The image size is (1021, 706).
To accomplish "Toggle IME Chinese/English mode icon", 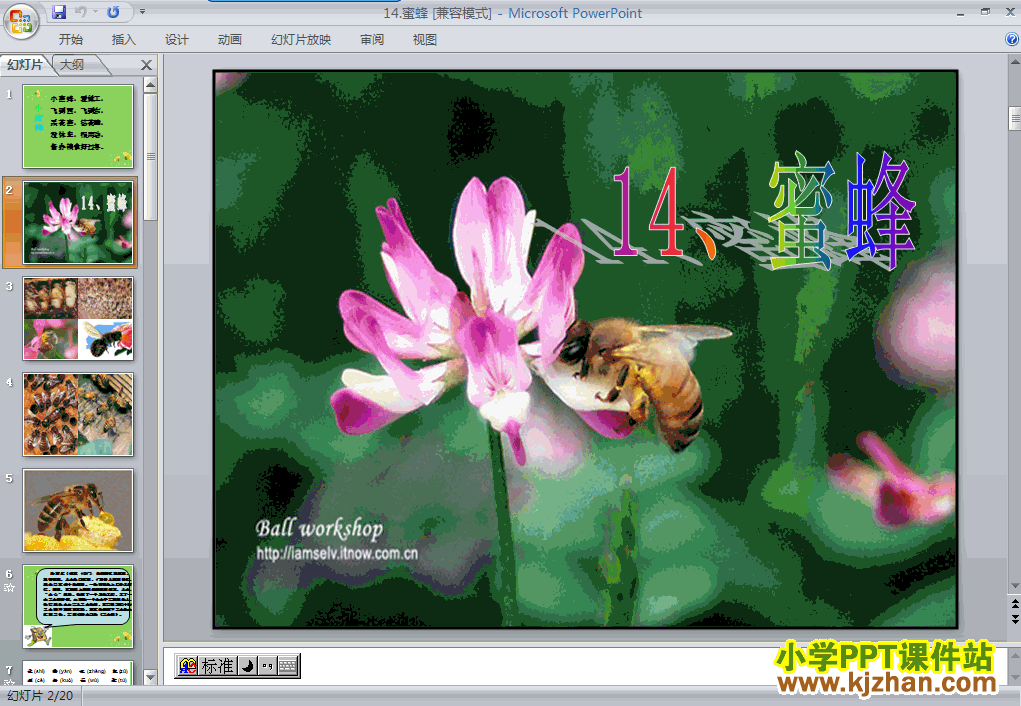I will 188,666.
